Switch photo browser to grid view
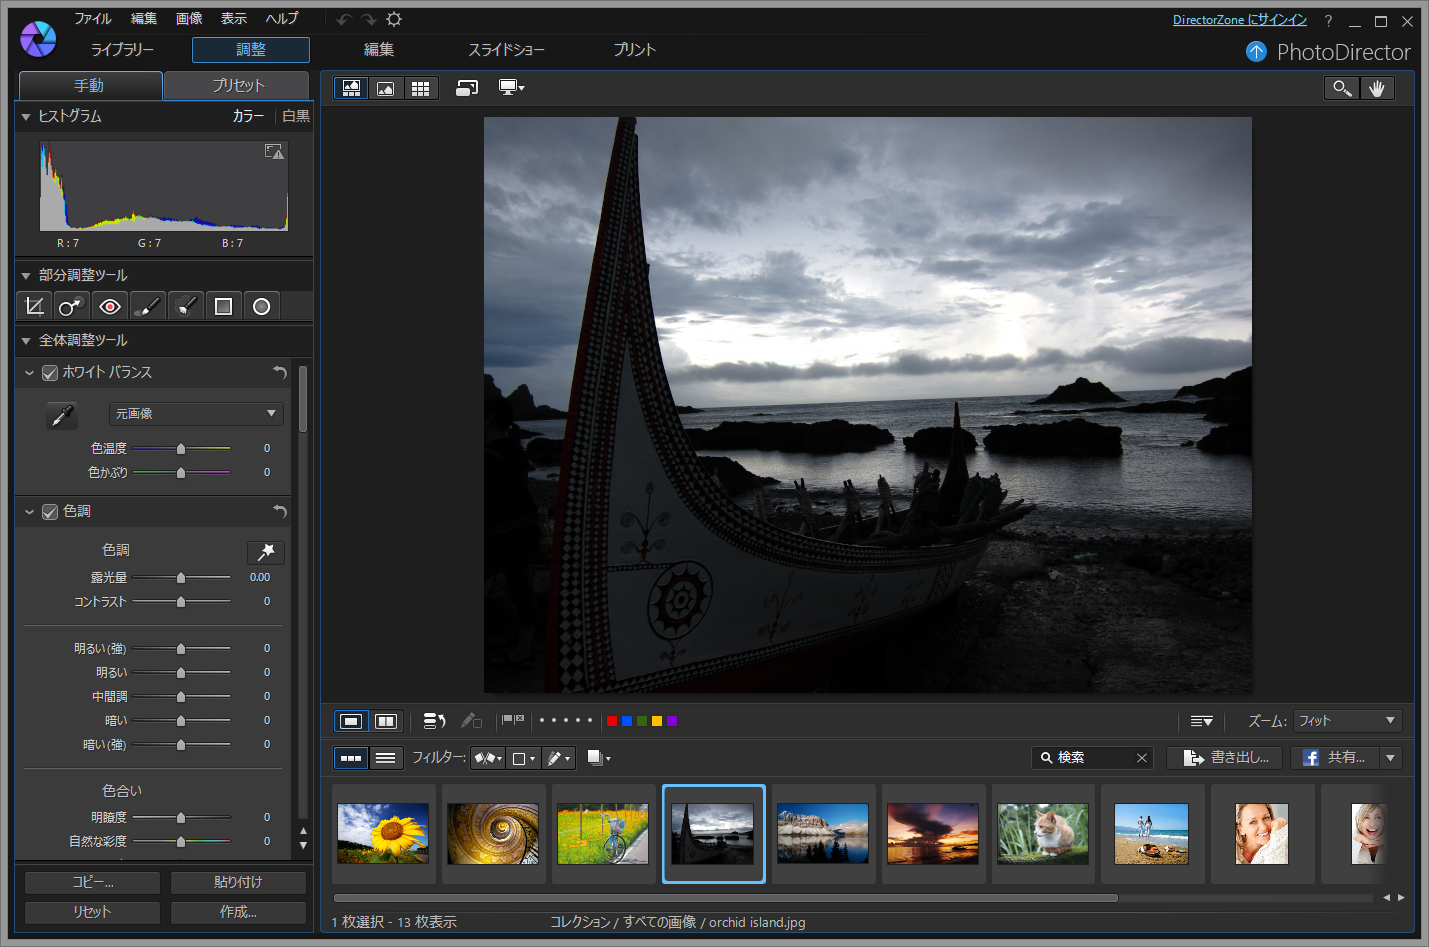This screenshot has width=1429, height=947. click(x=420, y=87)
